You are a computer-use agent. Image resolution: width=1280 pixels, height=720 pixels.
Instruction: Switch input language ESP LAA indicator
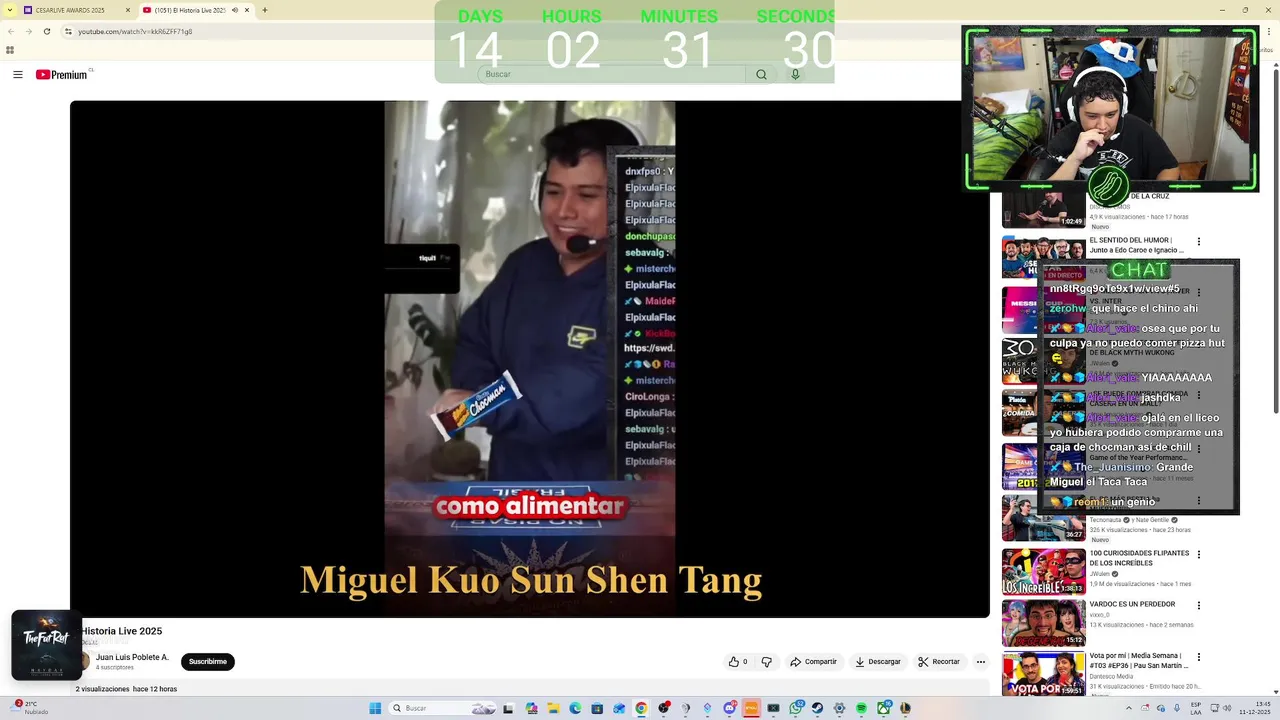(1196, 707)
